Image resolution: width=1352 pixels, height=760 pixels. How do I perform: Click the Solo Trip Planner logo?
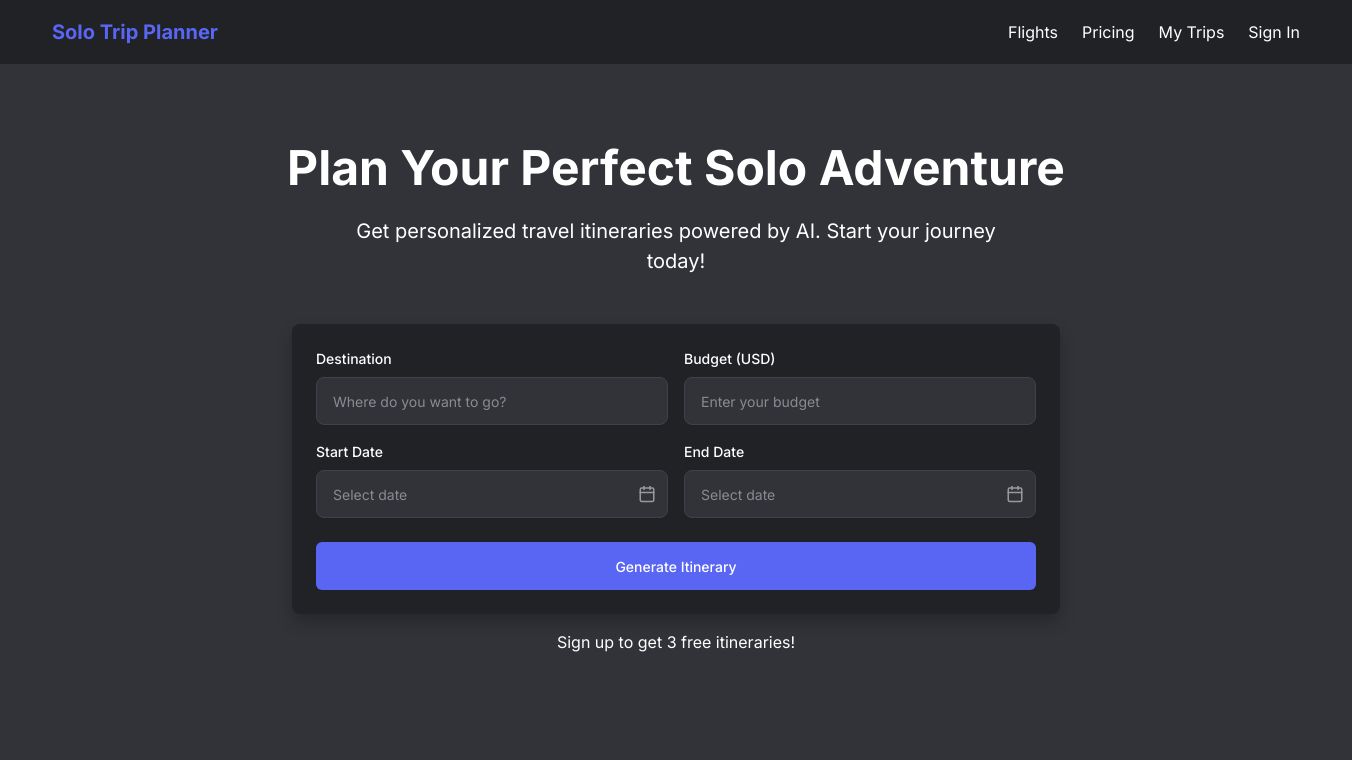pos(135,32)
